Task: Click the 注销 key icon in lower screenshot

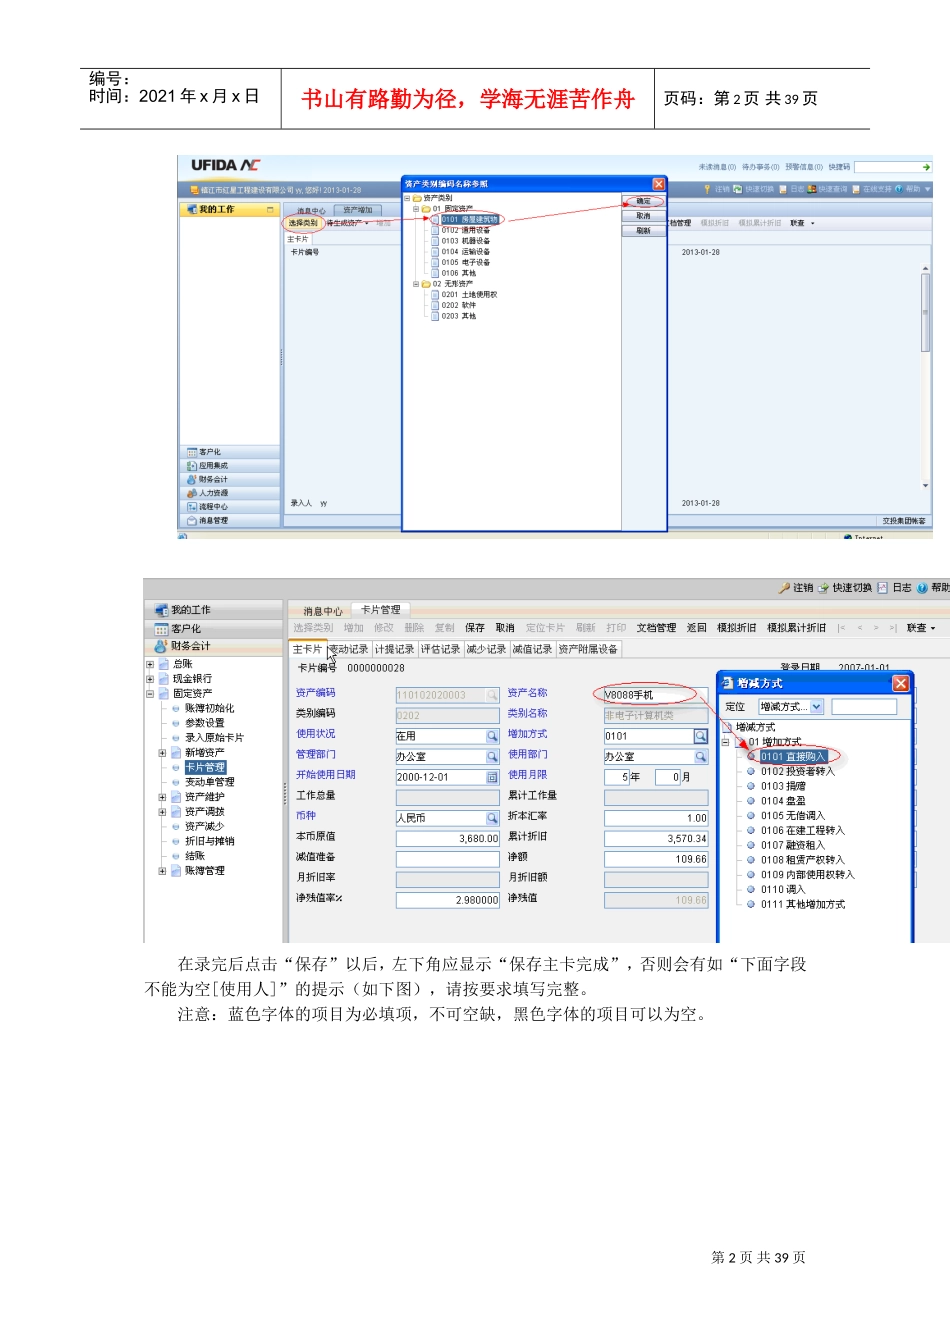Action: (785, 588)
